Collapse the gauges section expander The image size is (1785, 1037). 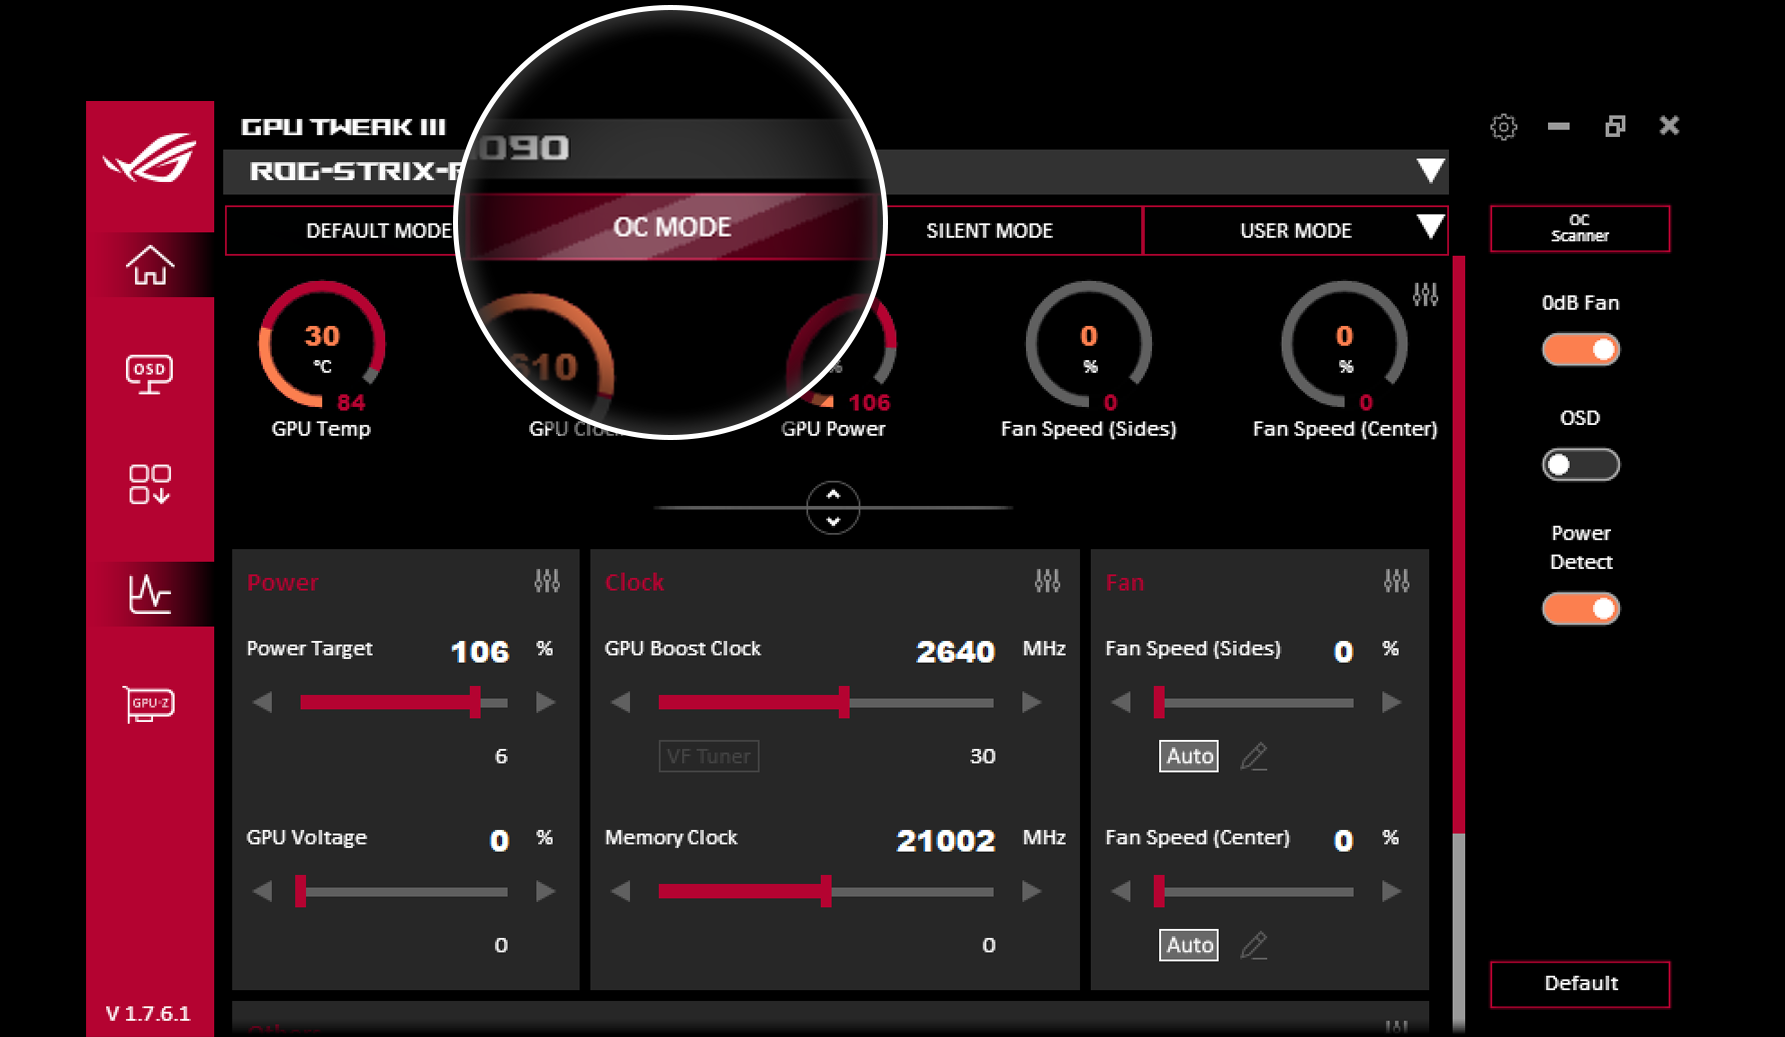click(x=833, y=508)
